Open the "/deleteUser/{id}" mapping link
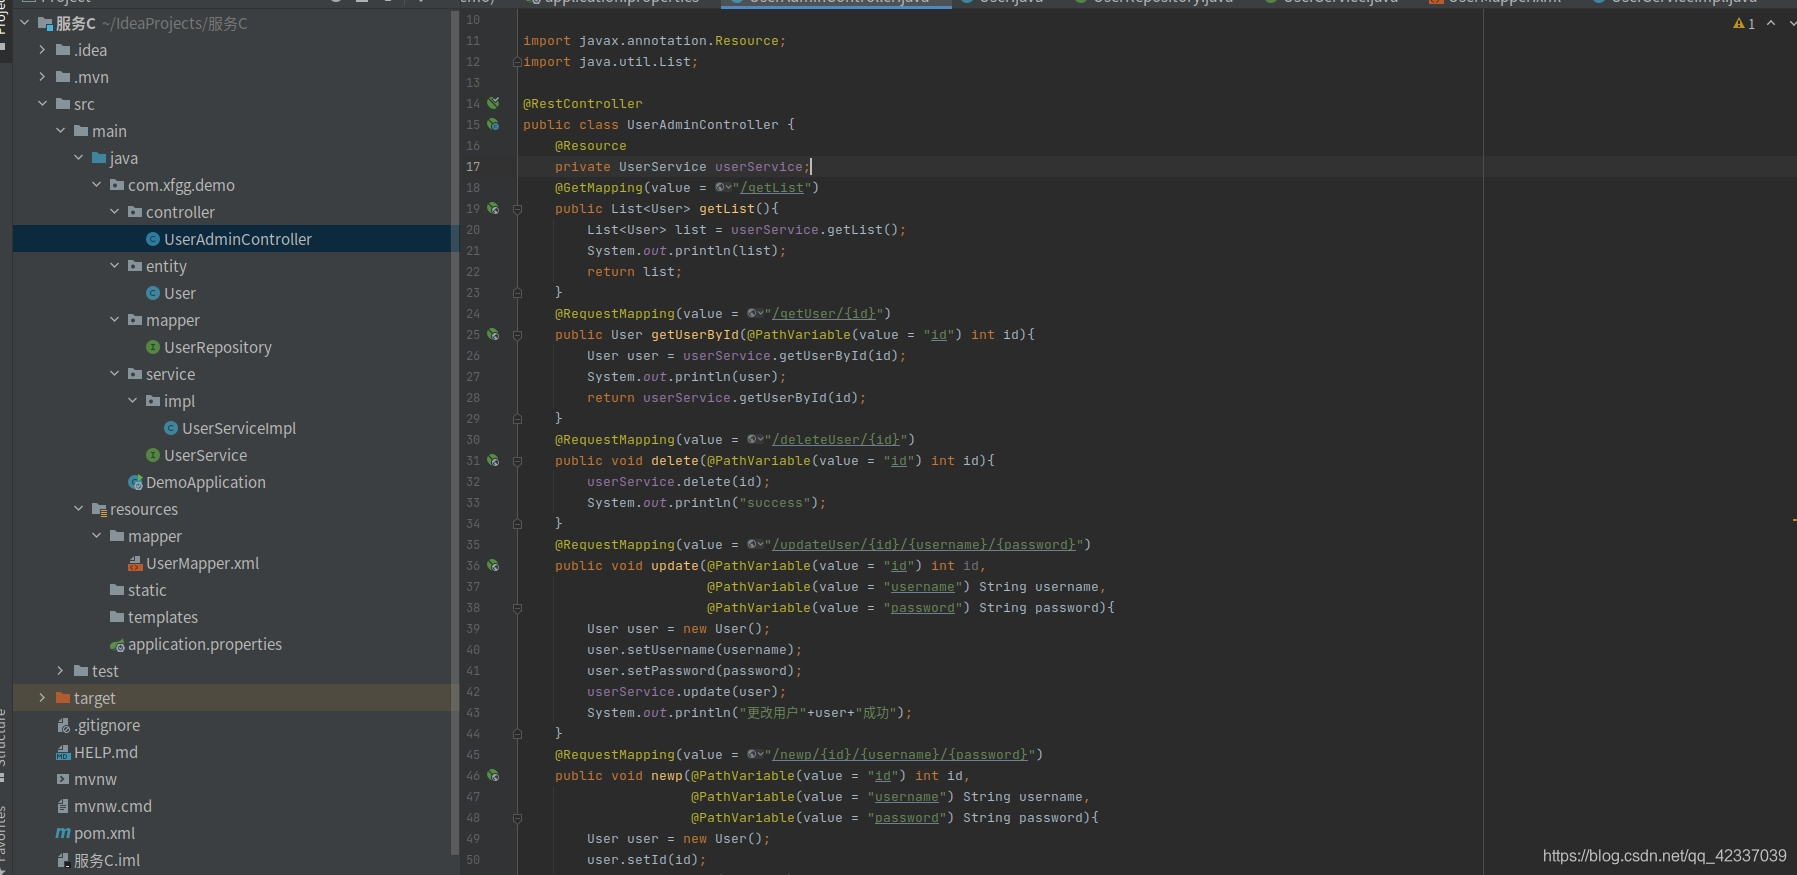The height and width of the screenshot is (875, 1797). click(x=835, y=439)
